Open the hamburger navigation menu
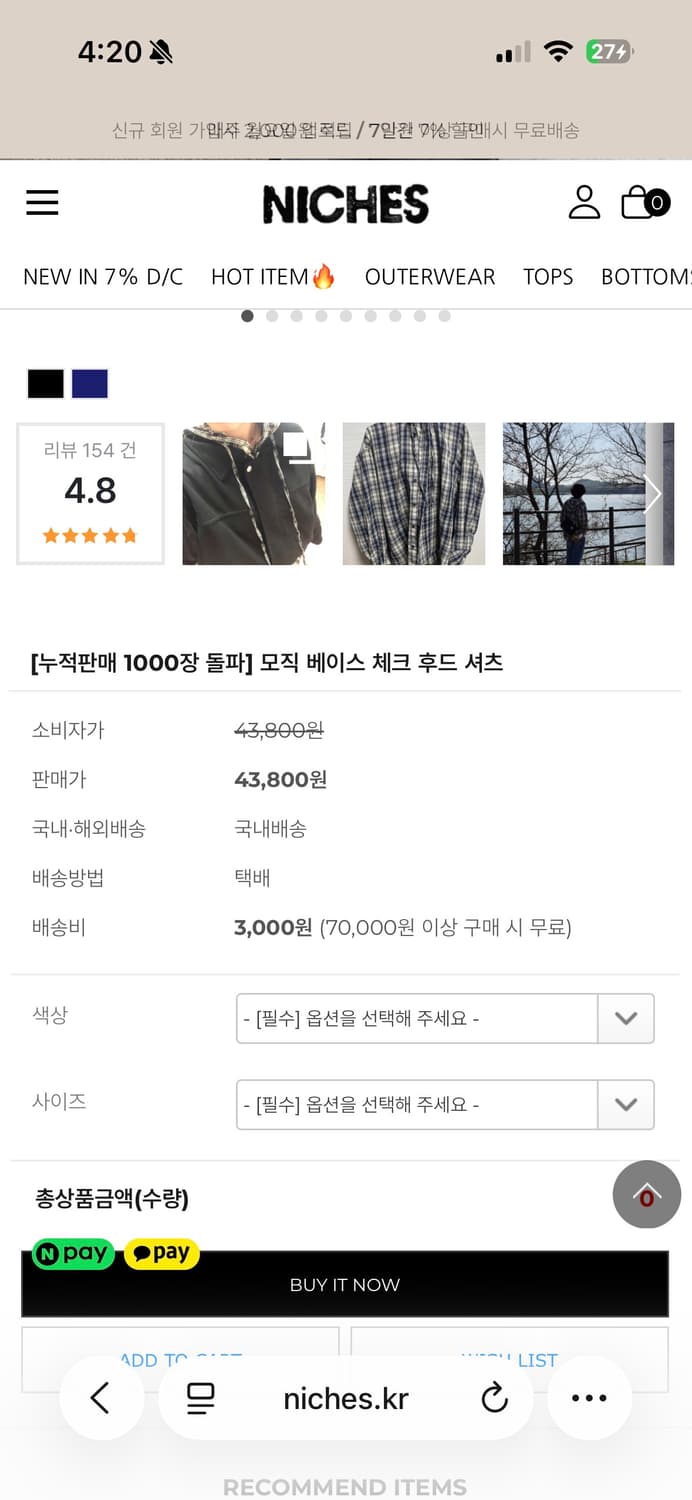The width and height of the screenshot is (692, 1500). [x=42, y=202]
